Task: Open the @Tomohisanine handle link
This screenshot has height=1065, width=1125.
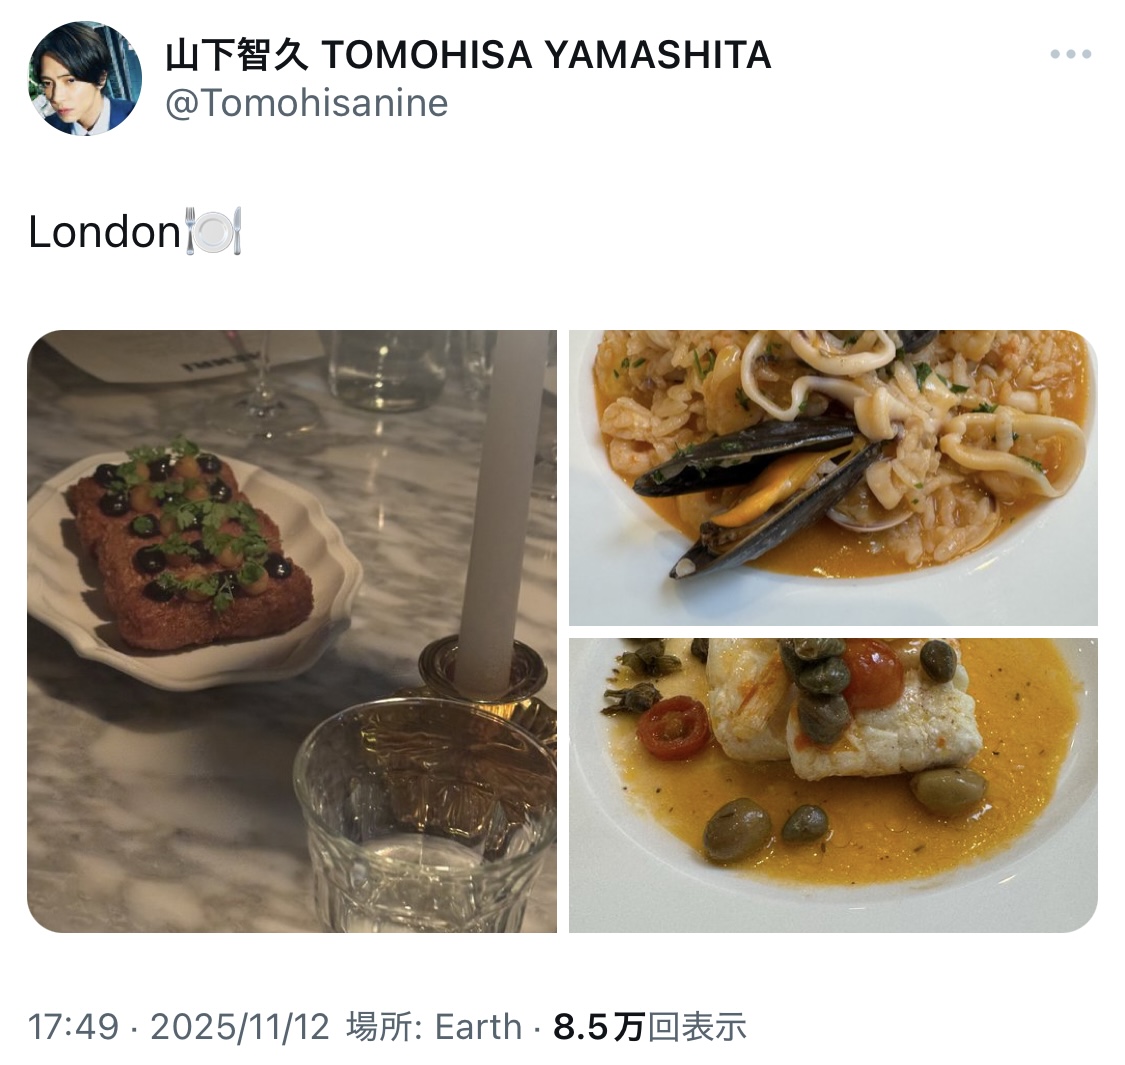Action: [306, 103]
